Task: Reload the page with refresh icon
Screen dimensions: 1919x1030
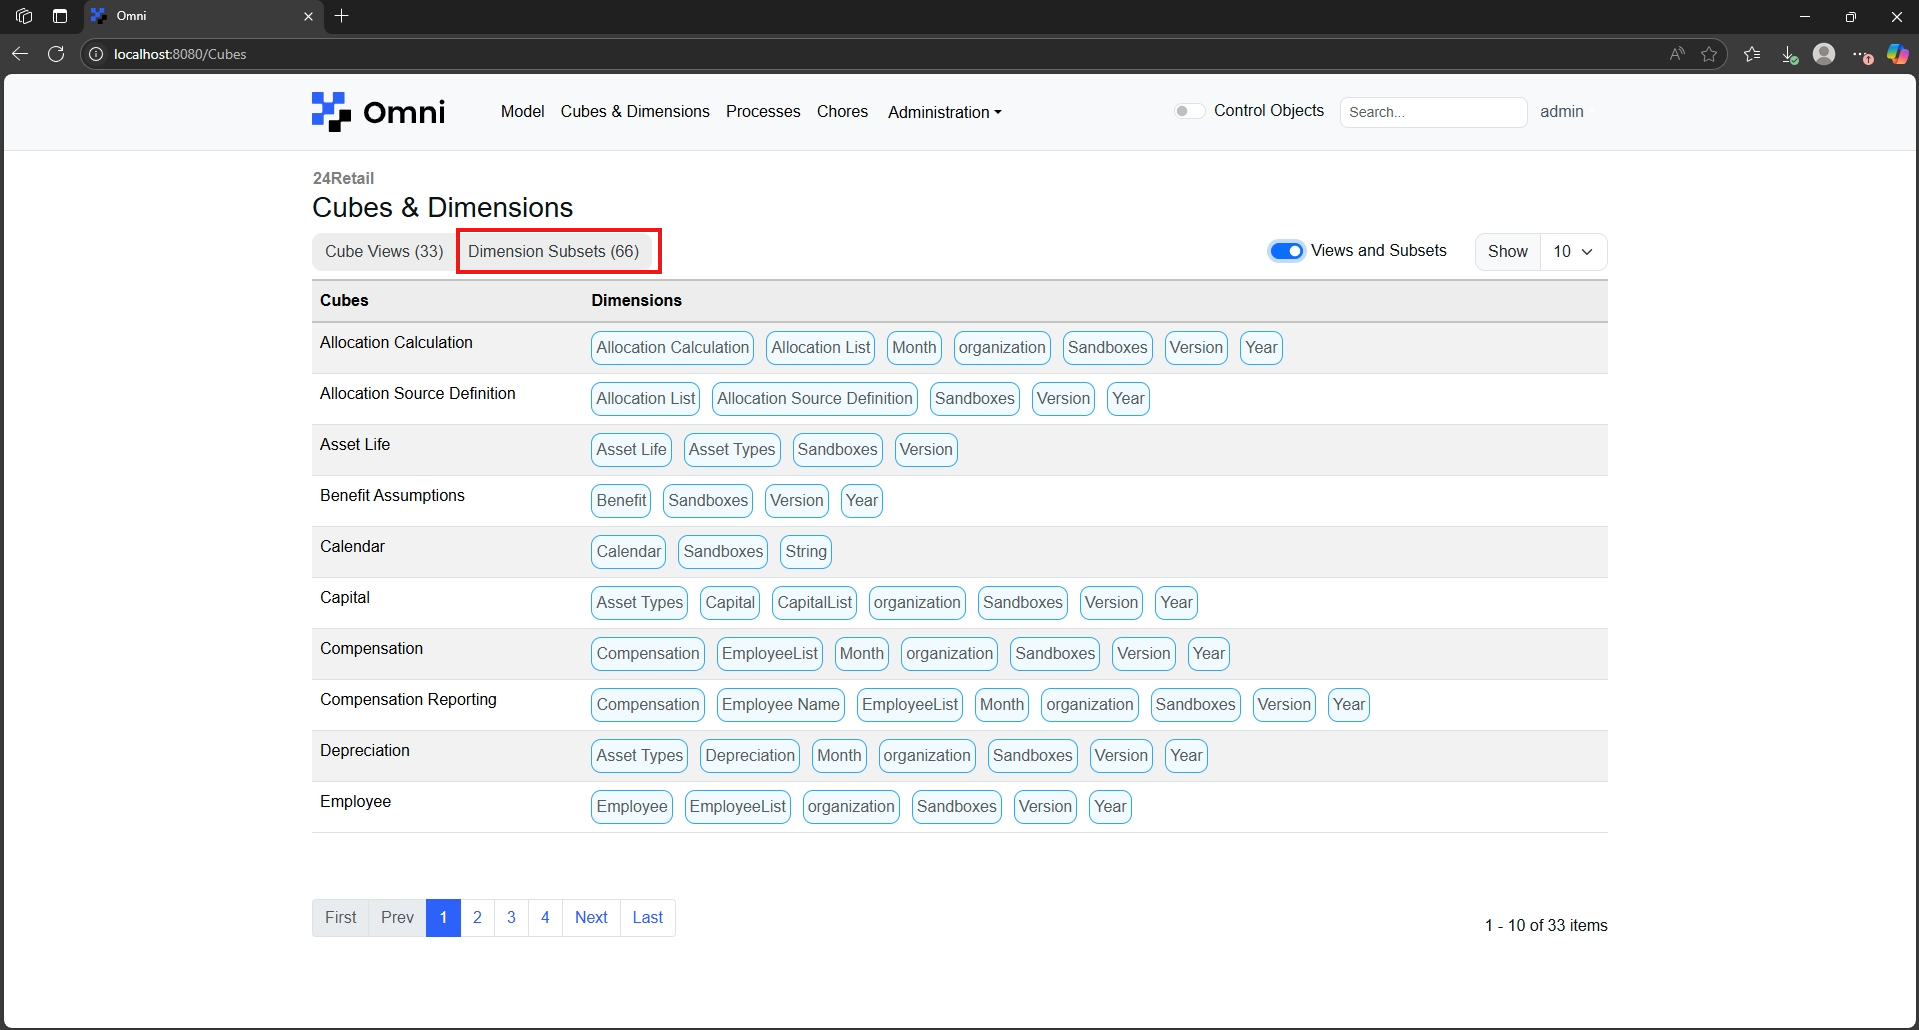Action: coord(56,54)
